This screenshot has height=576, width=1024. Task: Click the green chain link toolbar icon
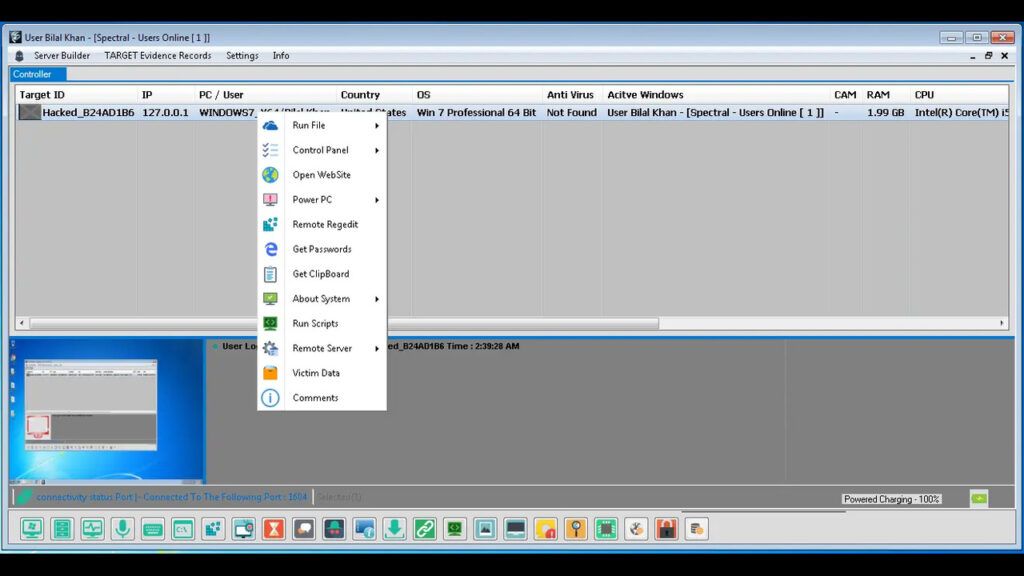pyautogui.click(x=424, y=528)
